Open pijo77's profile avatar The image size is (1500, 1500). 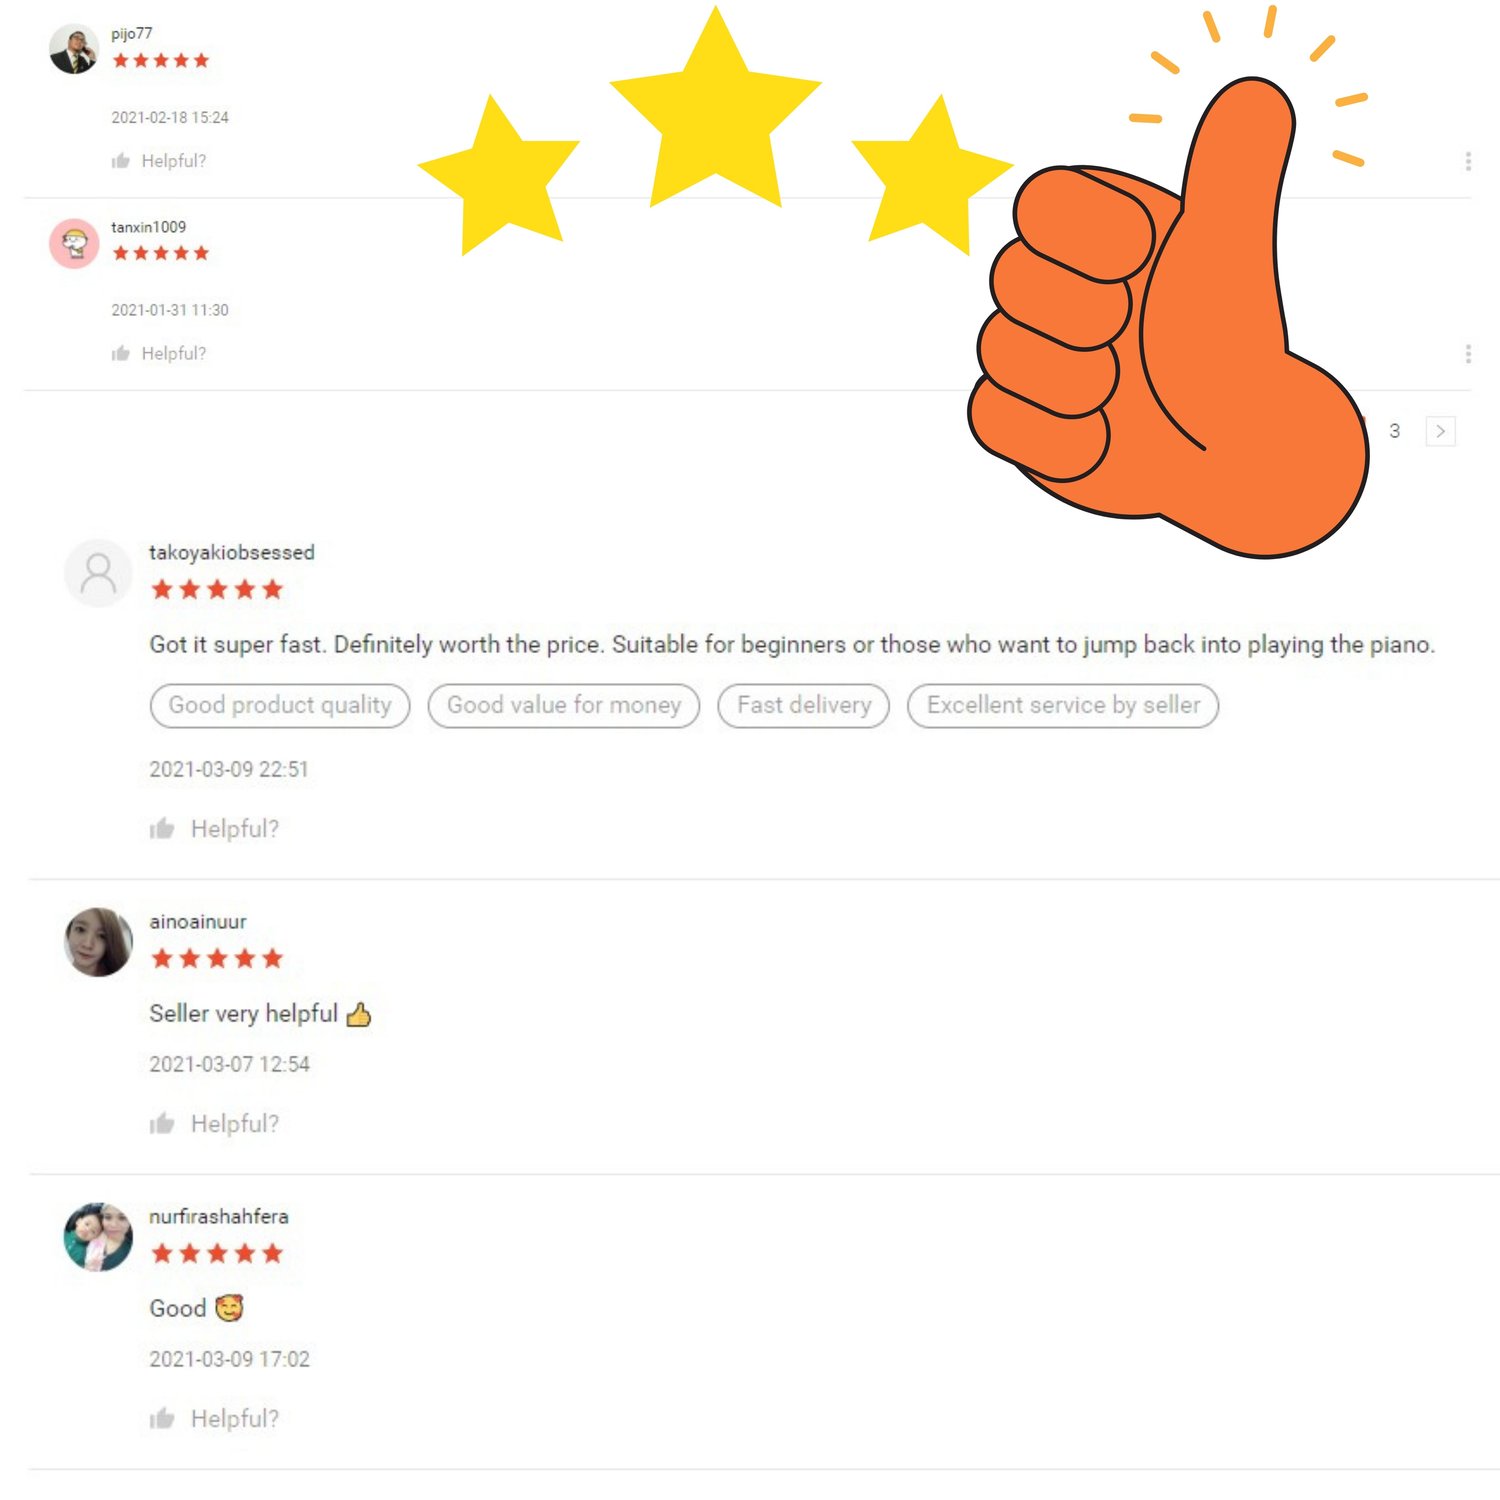point(73,50)
